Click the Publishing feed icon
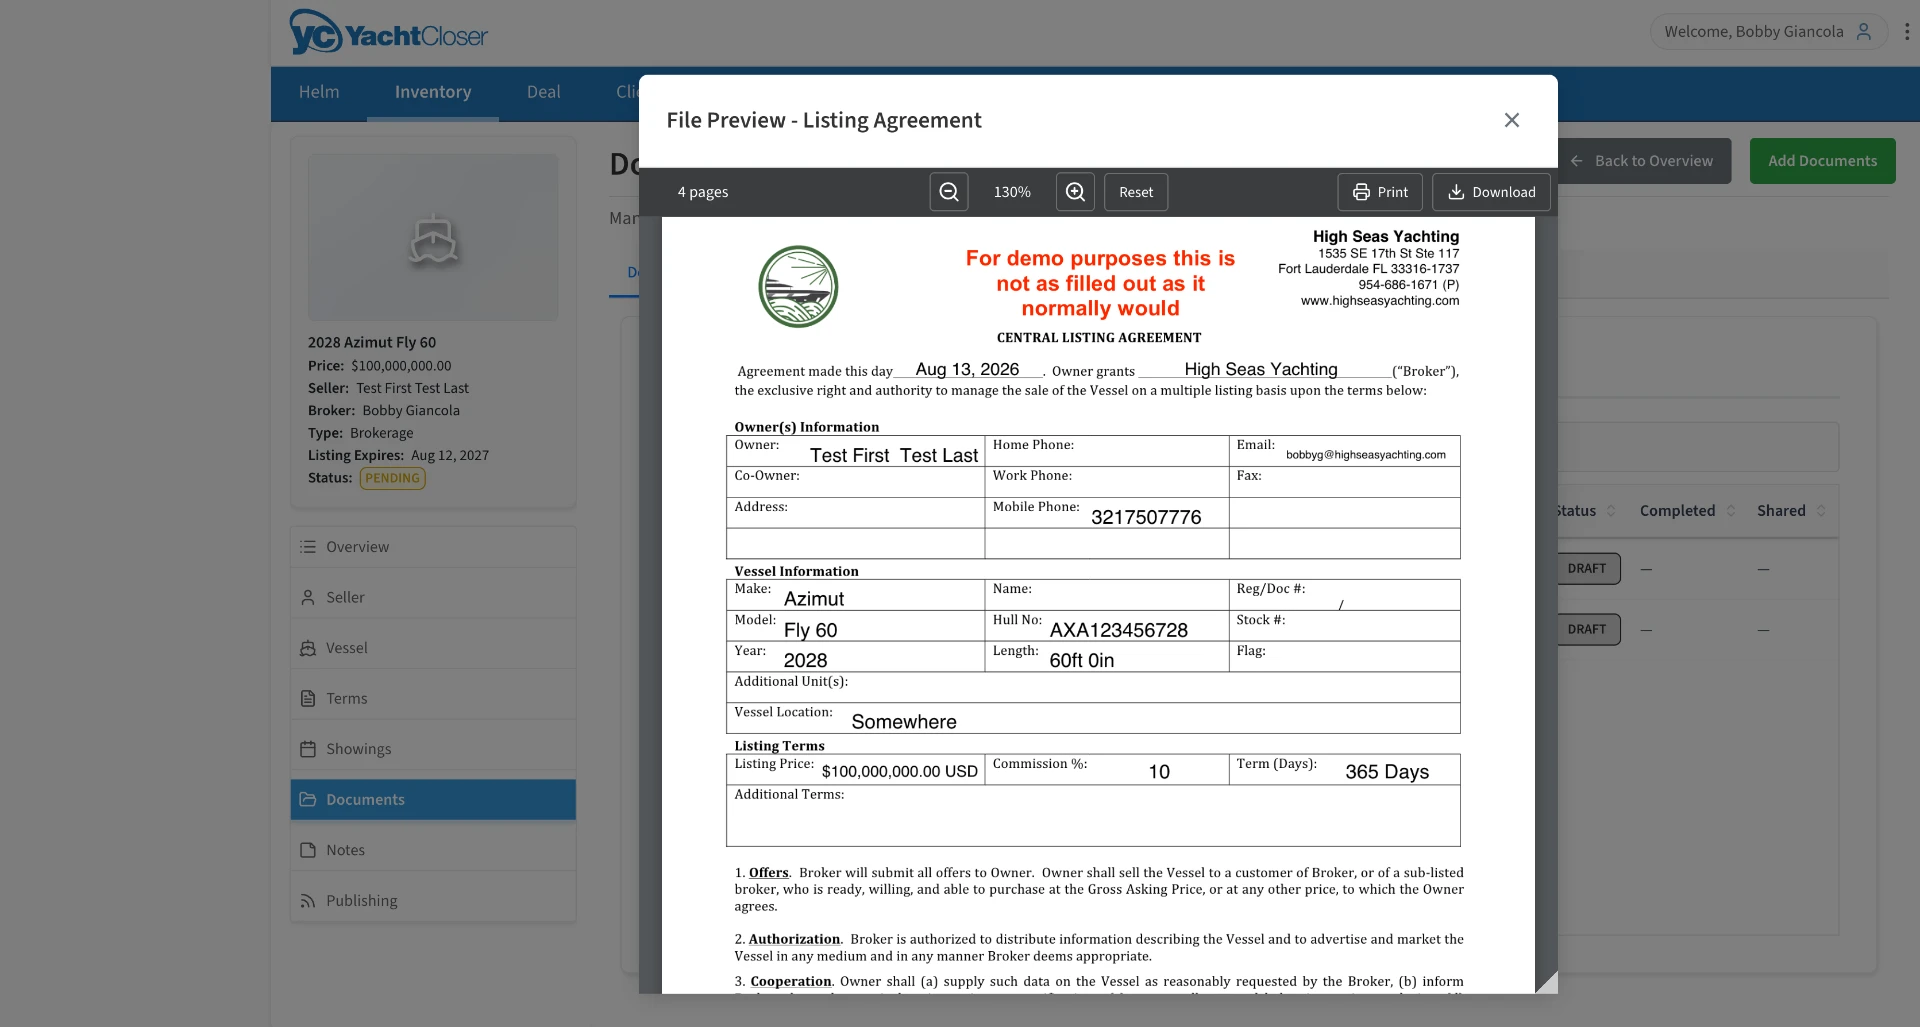 (x=308, y=901)
